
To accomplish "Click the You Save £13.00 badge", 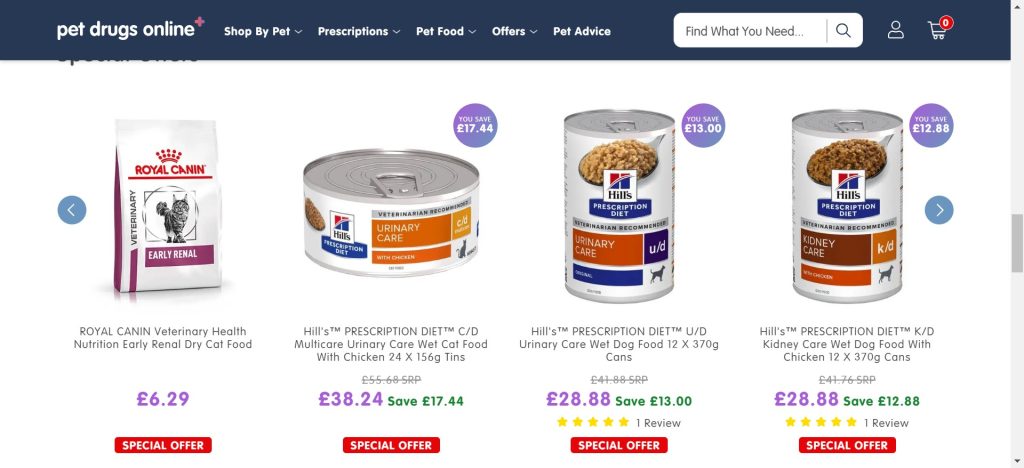I will 703,125.
